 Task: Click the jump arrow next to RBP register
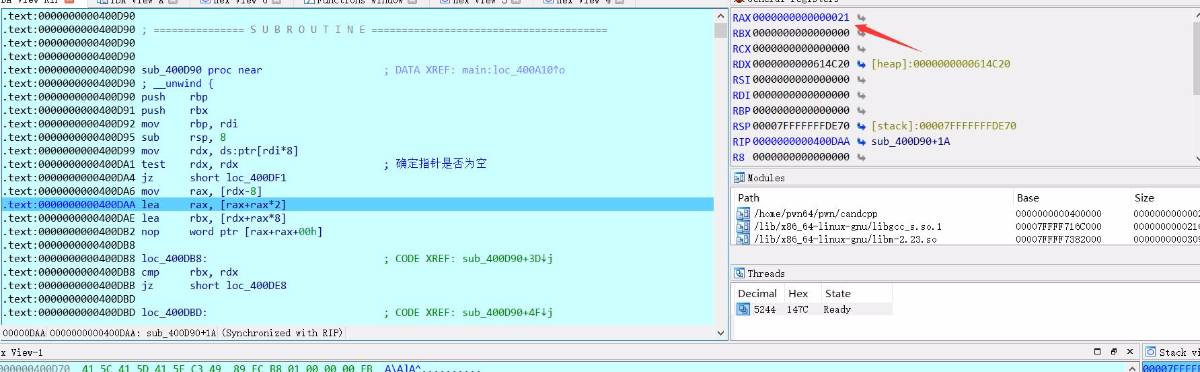[x=860, y=110]
